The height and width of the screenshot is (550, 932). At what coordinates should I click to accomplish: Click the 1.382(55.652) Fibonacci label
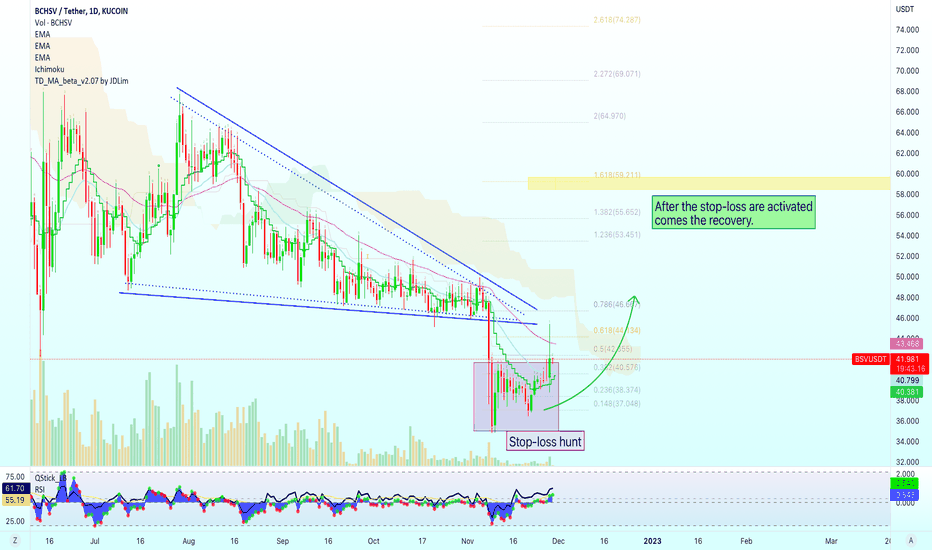click(x=617, y=212)
